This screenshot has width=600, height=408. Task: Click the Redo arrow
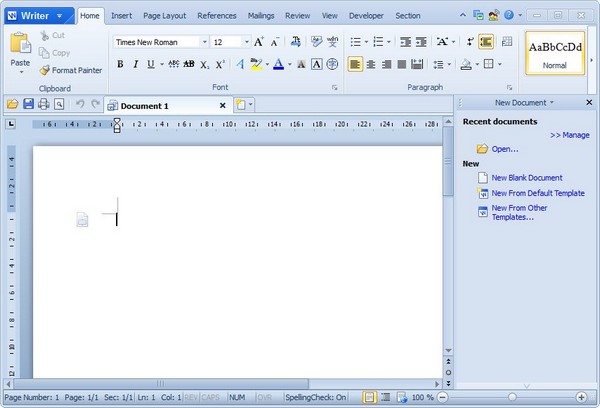coord(95,104)
